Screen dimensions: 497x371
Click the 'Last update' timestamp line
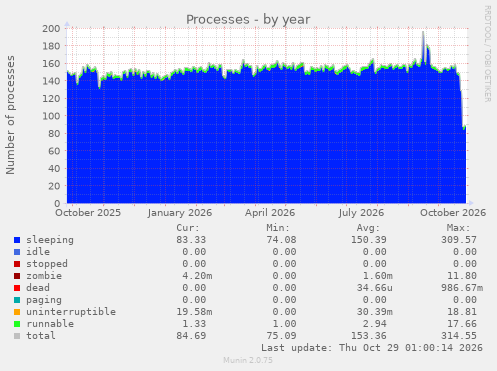372,348
